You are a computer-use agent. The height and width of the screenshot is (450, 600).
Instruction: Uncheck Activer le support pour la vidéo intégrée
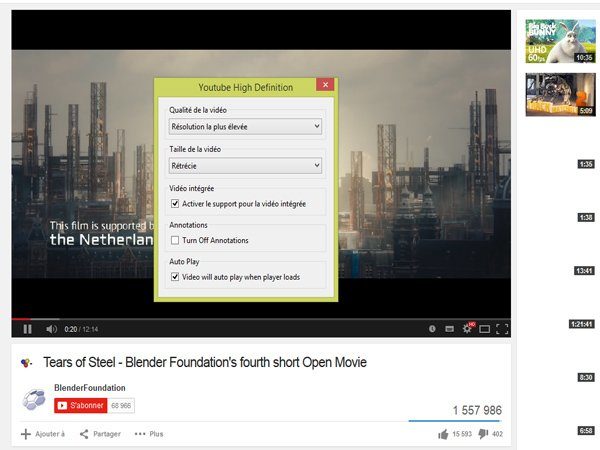coord(175,204)
